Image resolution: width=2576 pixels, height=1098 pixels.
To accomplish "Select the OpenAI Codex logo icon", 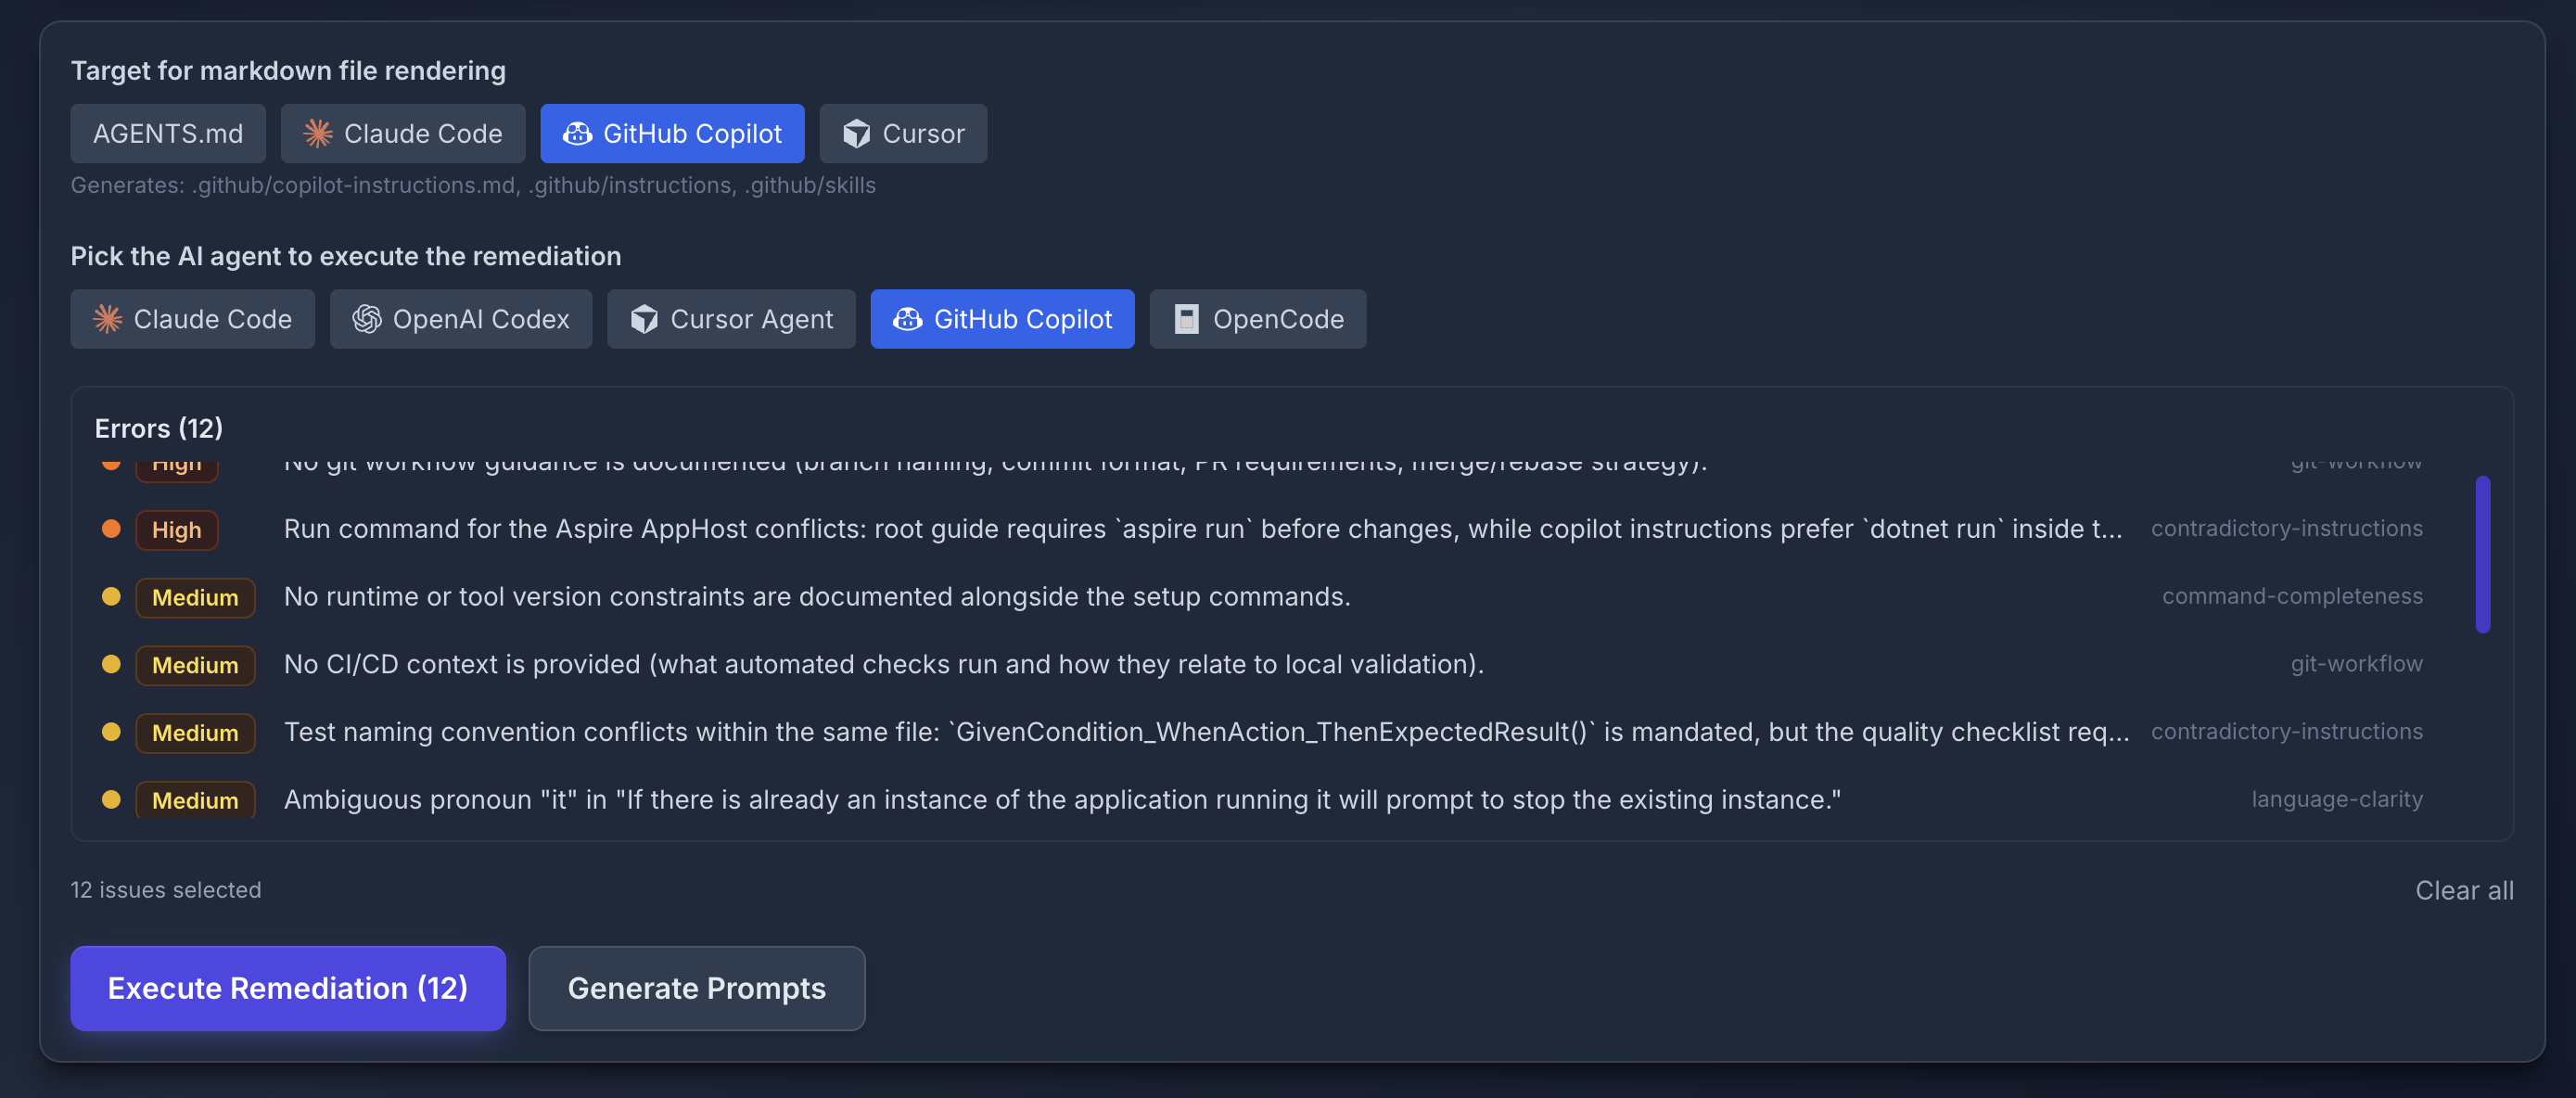I will coord(367,319).
